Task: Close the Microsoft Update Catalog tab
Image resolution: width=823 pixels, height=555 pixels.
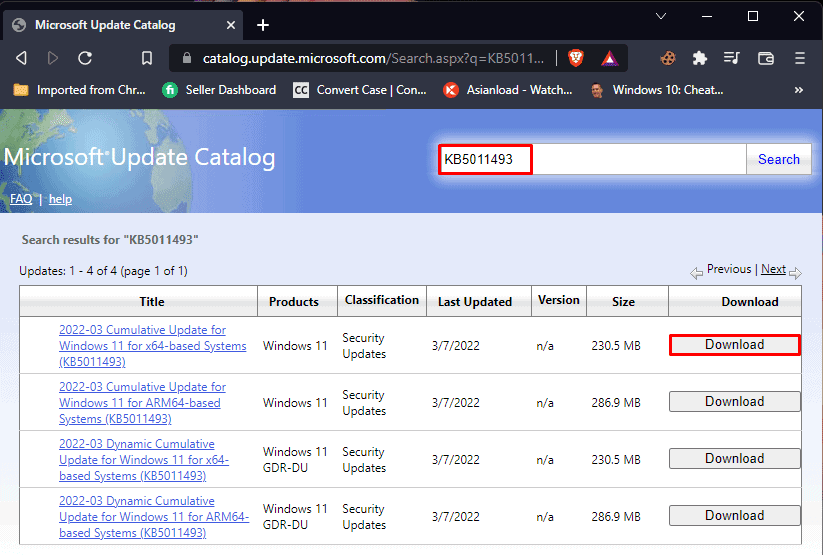Action: (230, 25)
